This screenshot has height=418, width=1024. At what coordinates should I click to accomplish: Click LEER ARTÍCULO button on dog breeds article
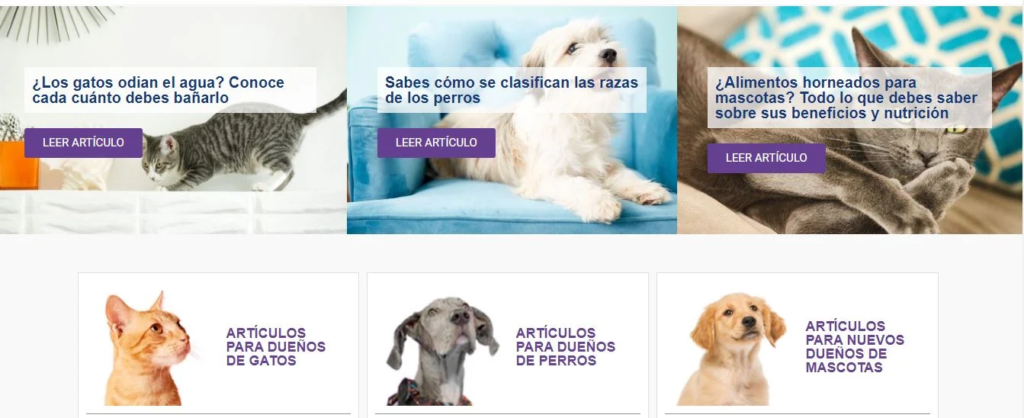tap(436, 142)
